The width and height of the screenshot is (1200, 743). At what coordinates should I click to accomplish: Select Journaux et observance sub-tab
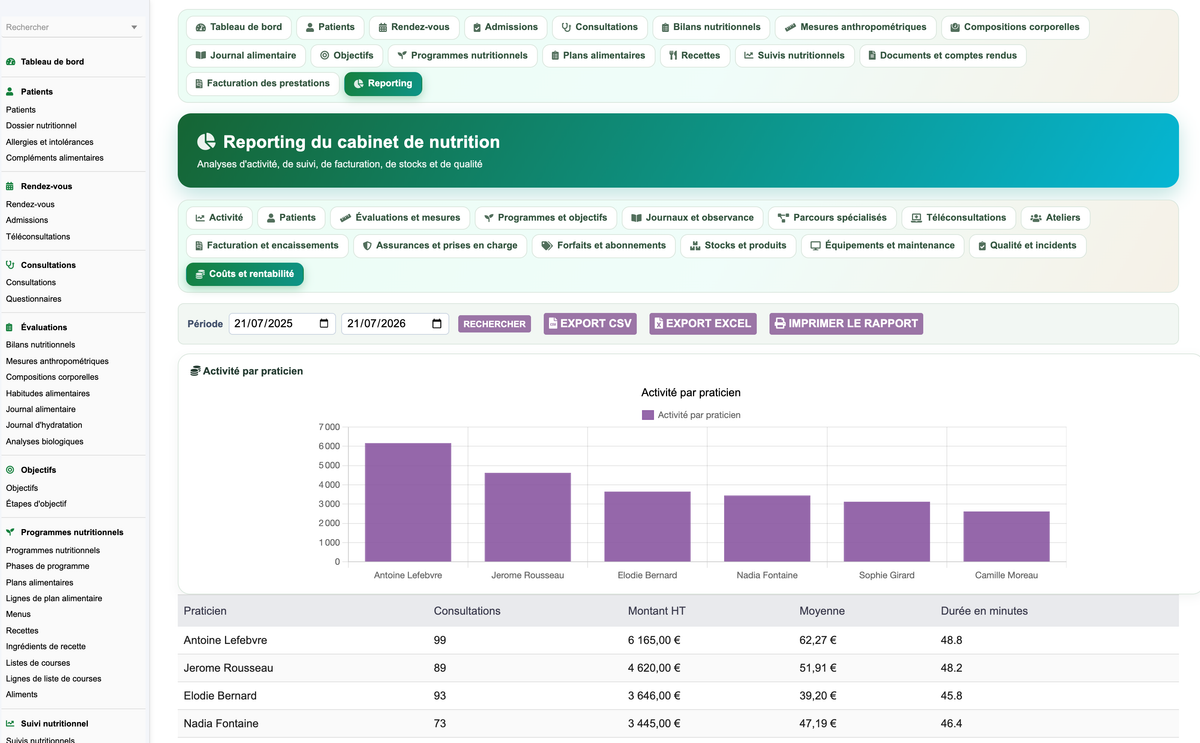point(692,217)
